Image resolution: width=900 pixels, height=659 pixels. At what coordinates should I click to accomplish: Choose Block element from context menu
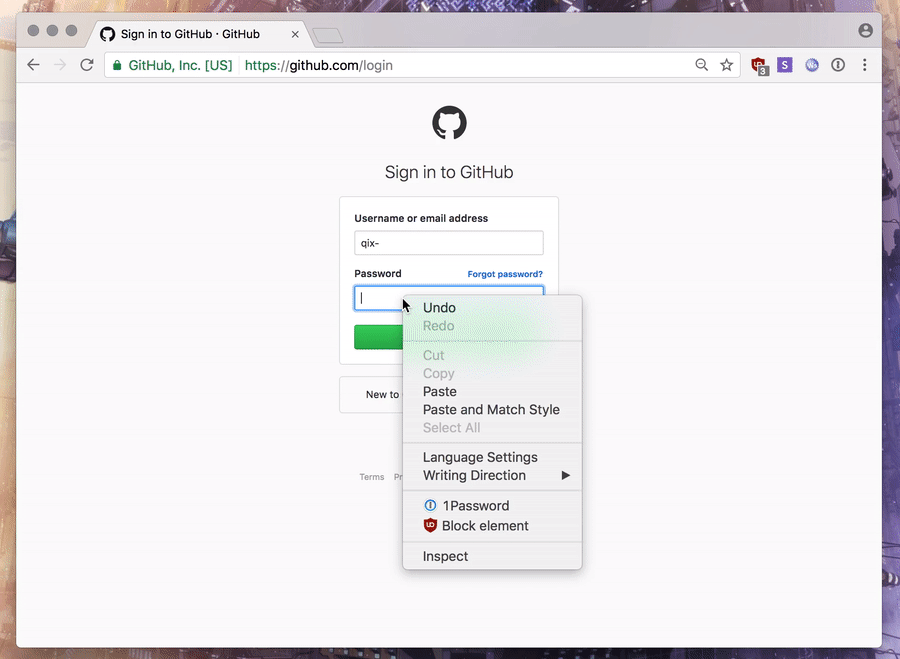click(x=492, y=526)
